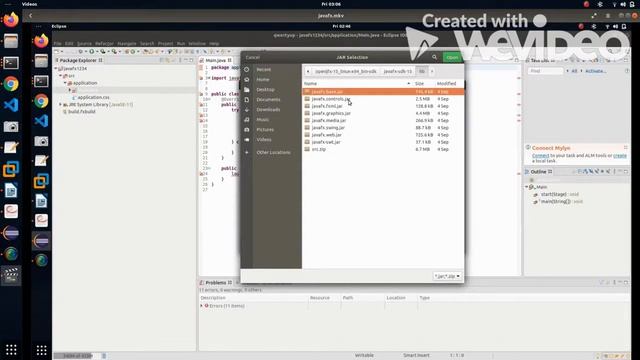Go to openjfx-13_linux-x64_bin-sdk path segment

point(346,71)
